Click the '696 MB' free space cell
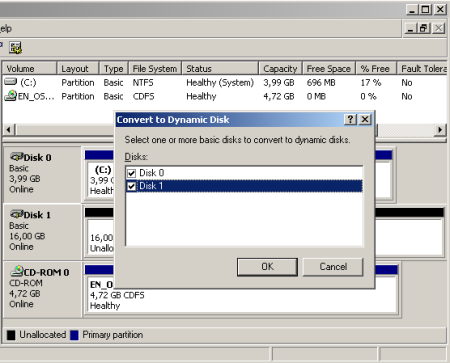 click(x=321, y=82)
